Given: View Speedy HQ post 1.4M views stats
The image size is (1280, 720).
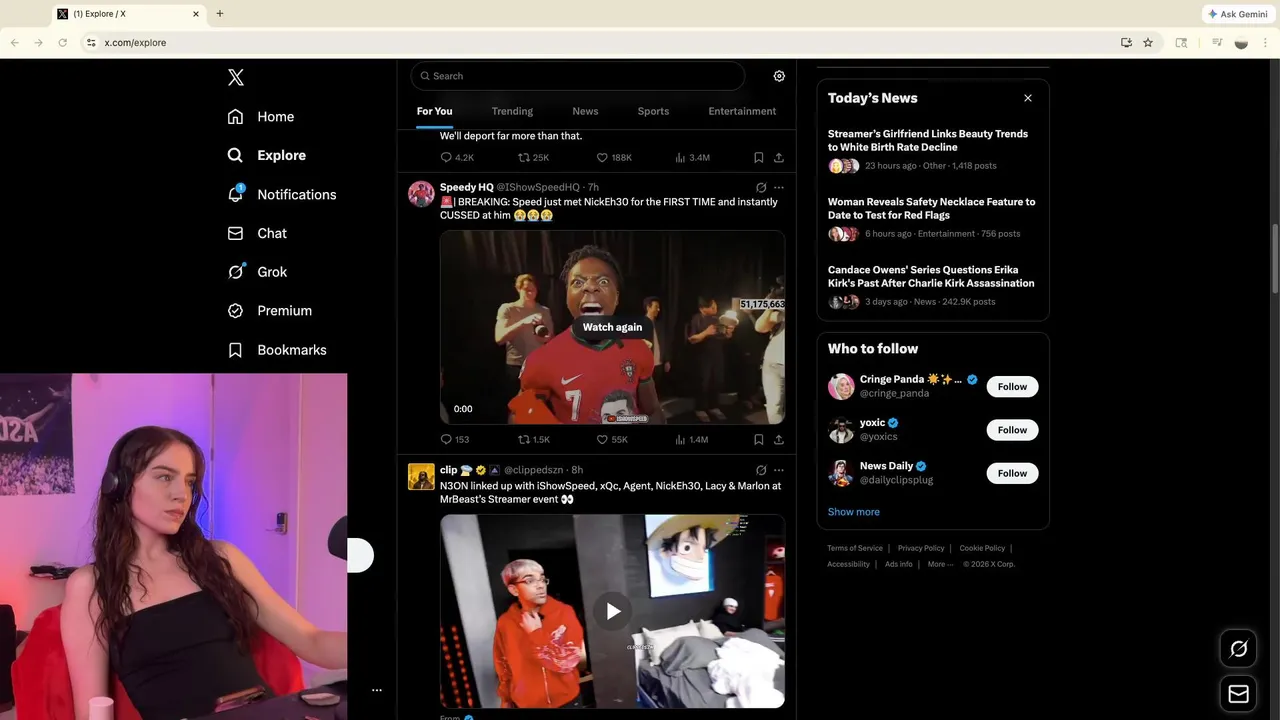Looking at the screenshot, I should point(692,440).
